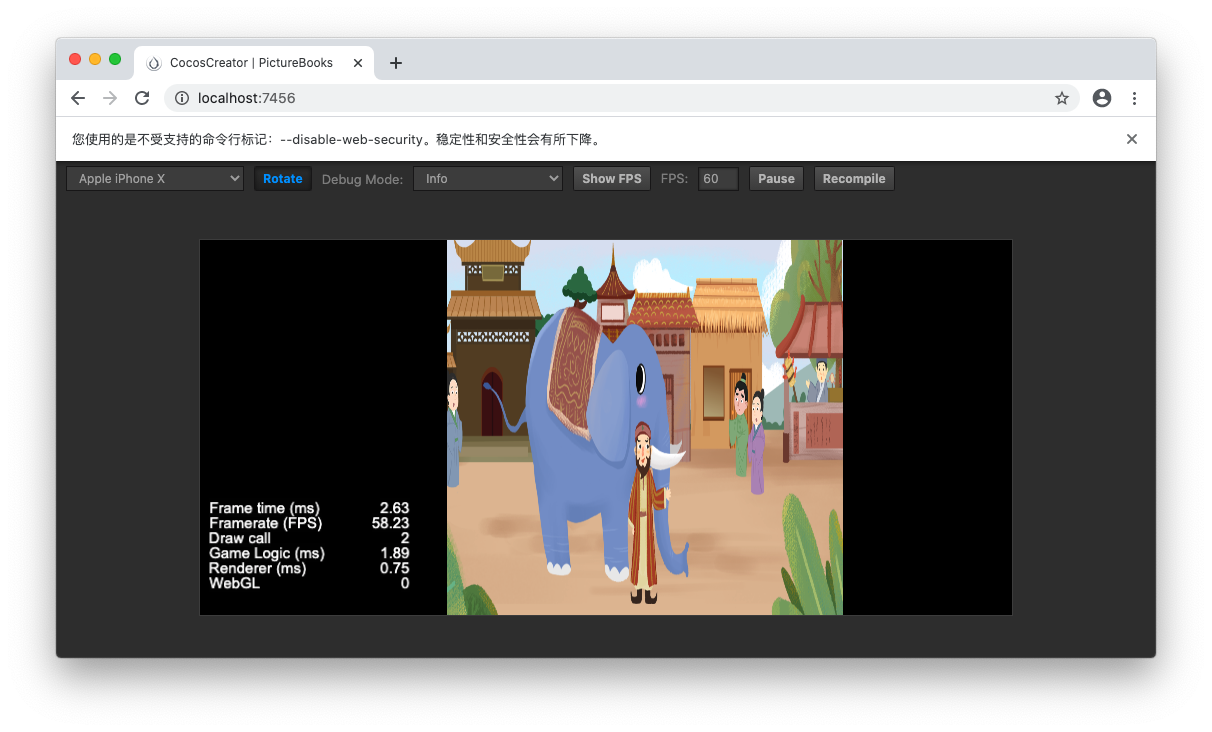The width and height of the screenshot is (1212, 732).
Task: Click the FPS: label text
Action: (675, 179)
